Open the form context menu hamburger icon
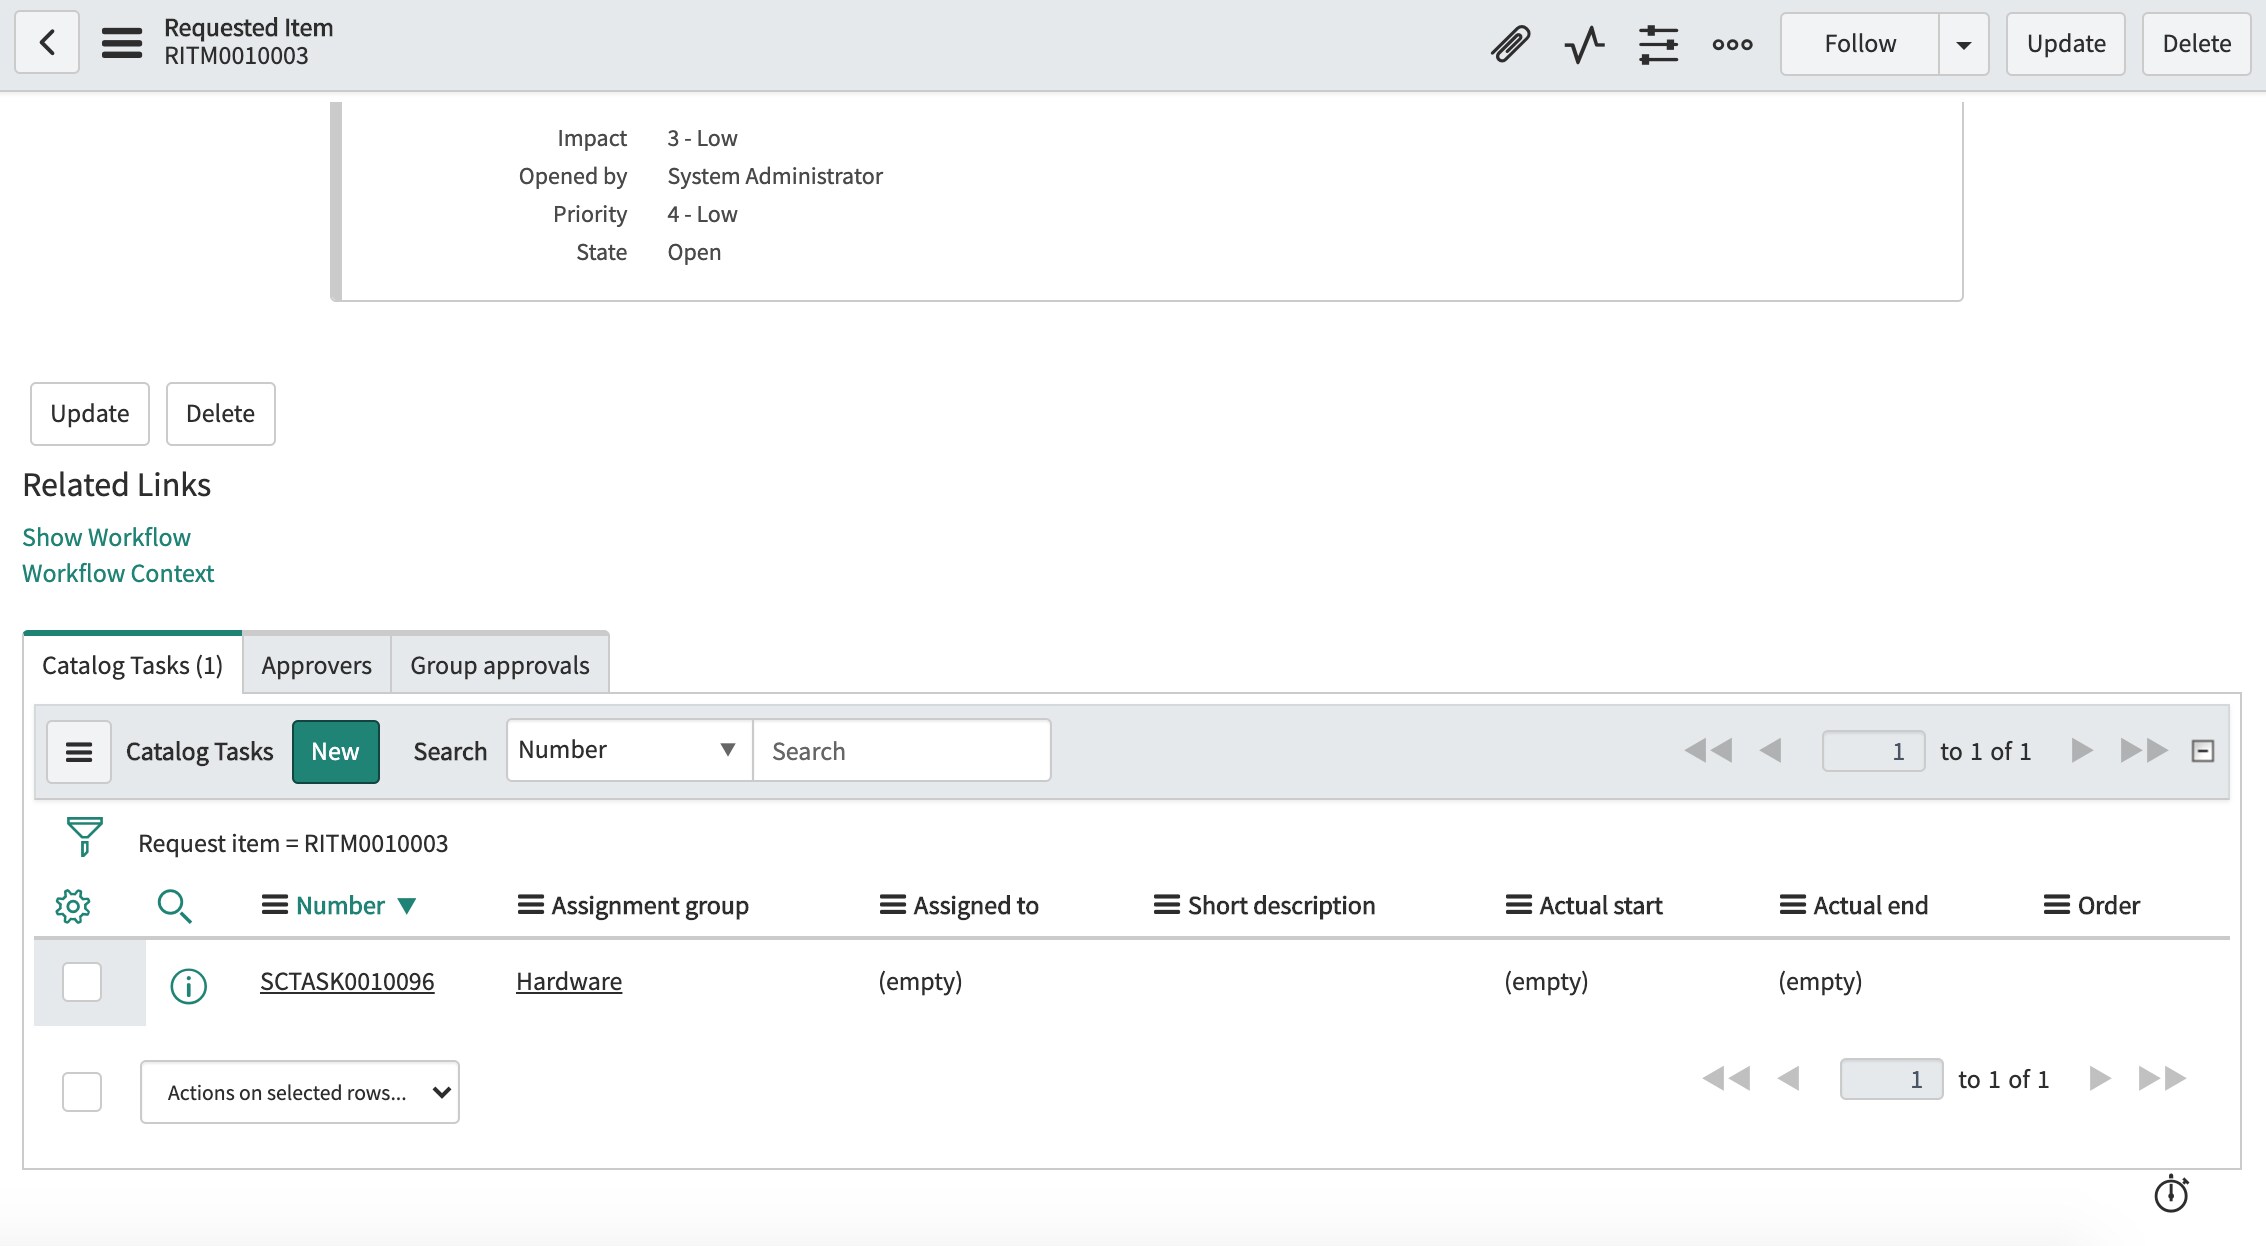Screen dimensions: 2266x1246 click(121, 43)
